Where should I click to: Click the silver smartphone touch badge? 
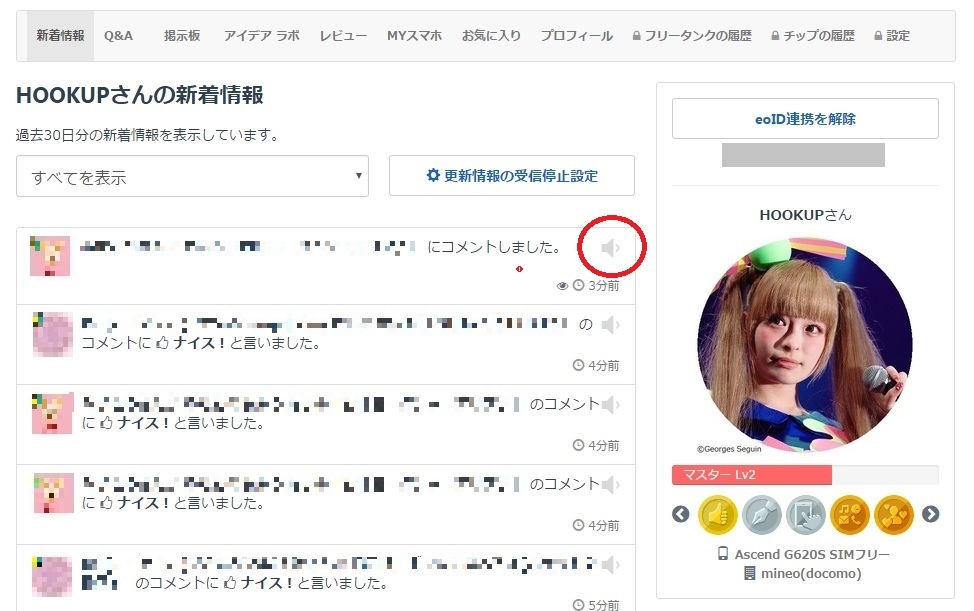[805, 515]
